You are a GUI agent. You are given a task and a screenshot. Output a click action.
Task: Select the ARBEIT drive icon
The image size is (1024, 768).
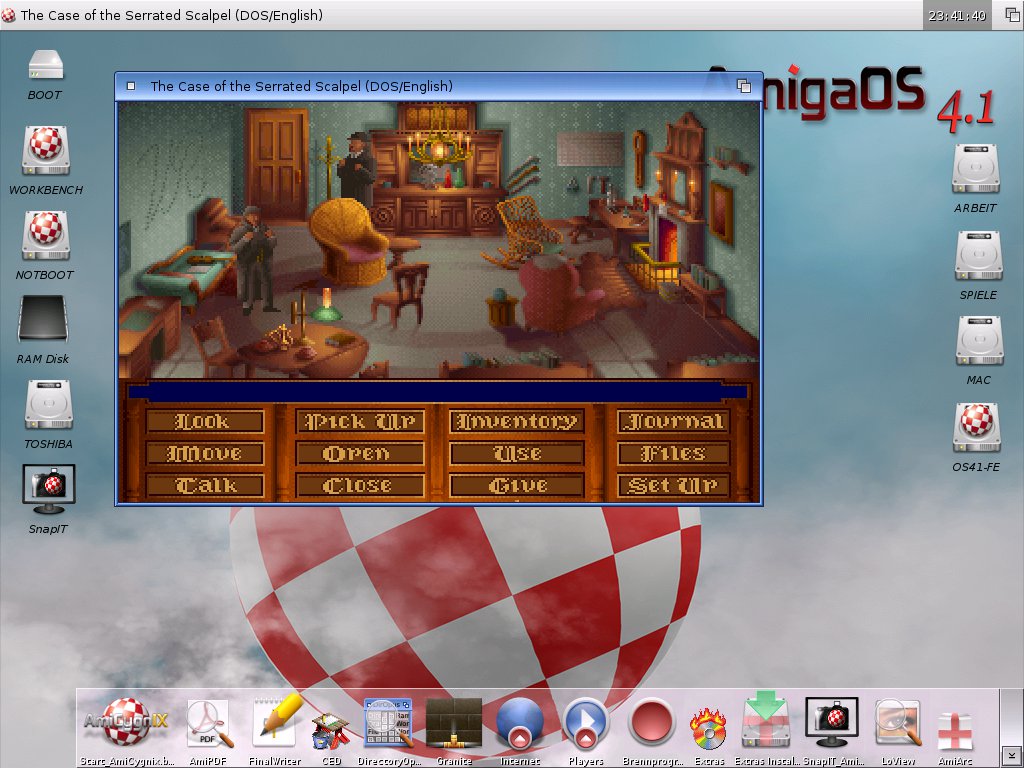coord(975,168)
